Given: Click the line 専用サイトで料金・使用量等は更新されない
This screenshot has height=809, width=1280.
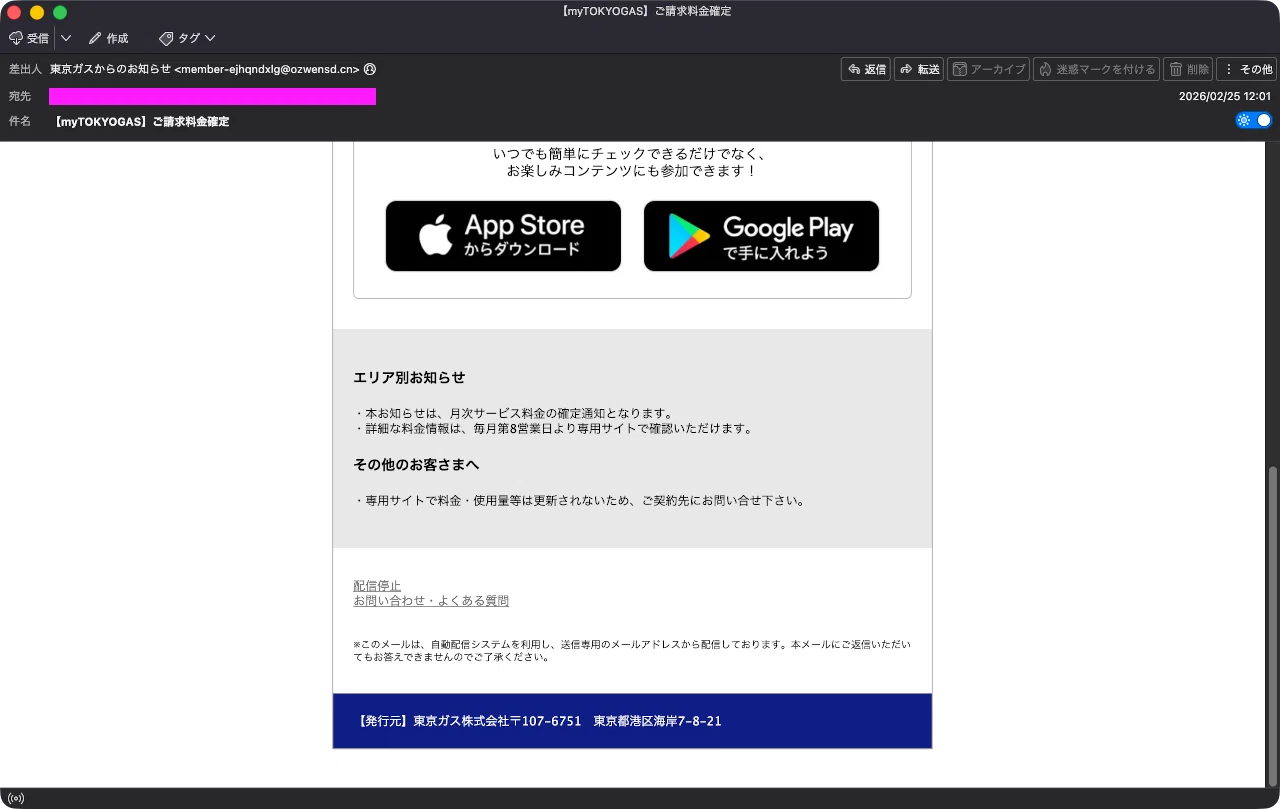Looking at the screenshot, I should pos(580,501).
